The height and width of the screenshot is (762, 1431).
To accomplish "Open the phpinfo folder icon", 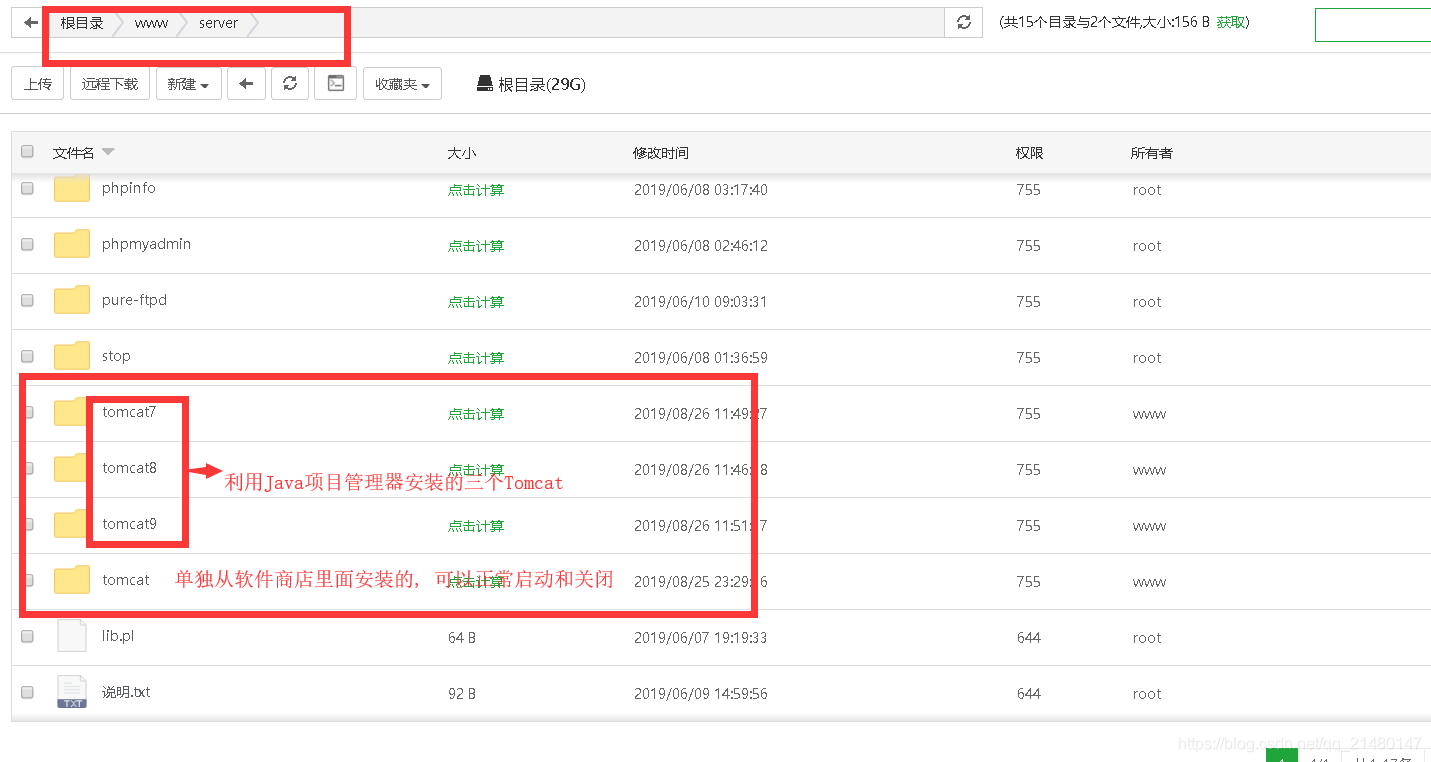I will tap(71, 188).
